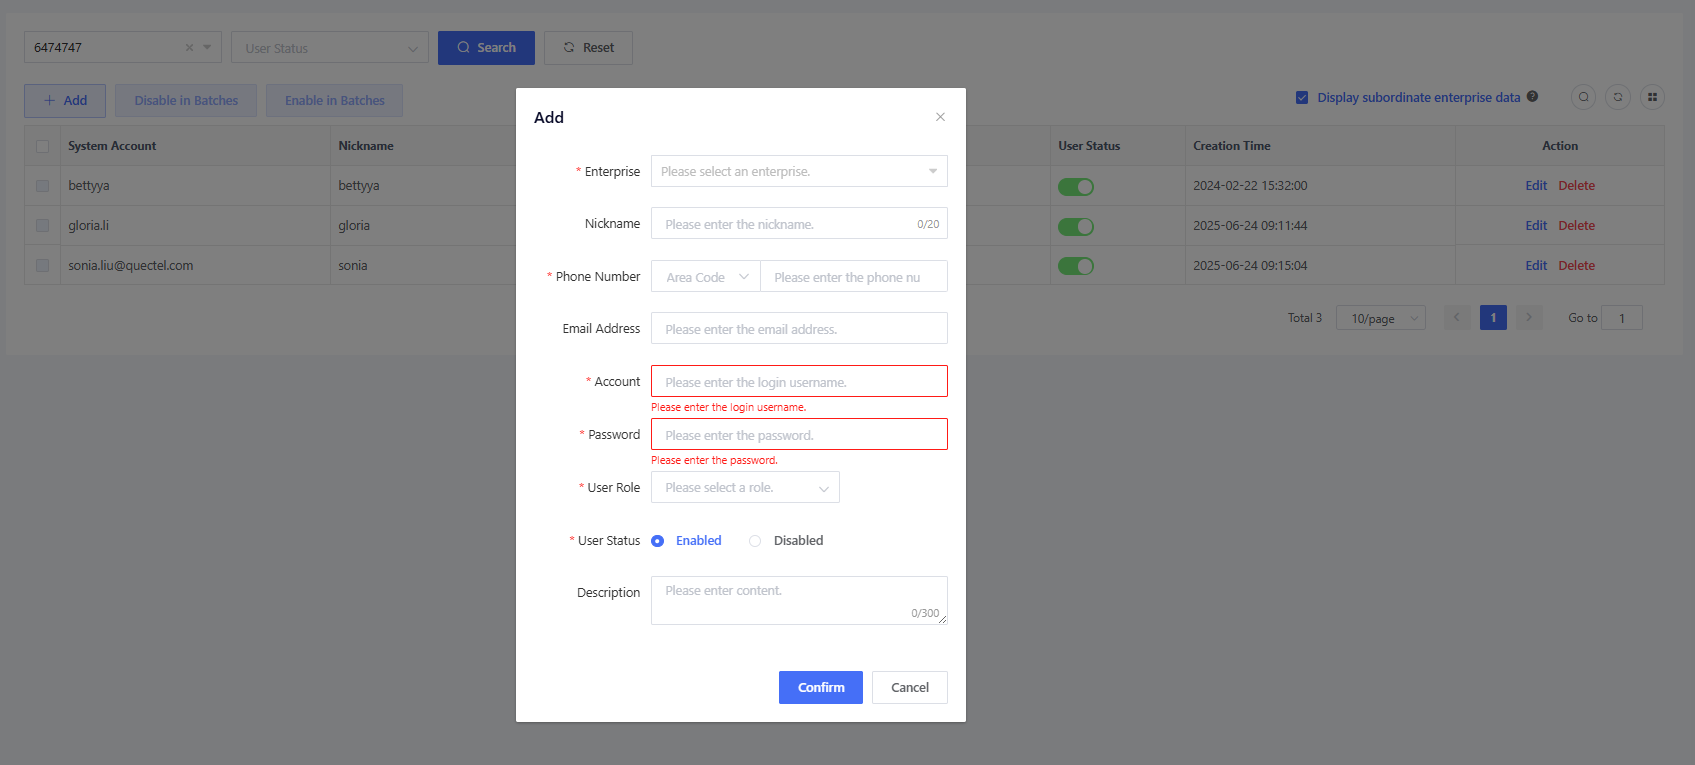Open the 10/page page size selector
1695x765 pixels.
(x=1380, y=318)
